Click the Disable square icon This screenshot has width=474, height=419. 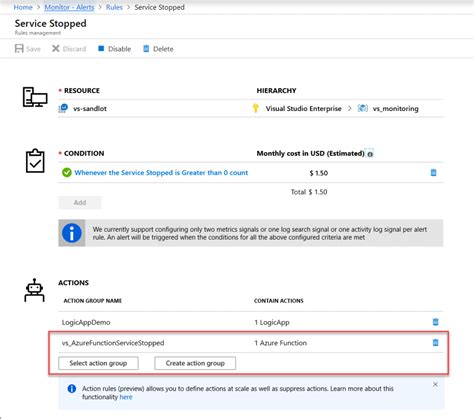point(101,49)
